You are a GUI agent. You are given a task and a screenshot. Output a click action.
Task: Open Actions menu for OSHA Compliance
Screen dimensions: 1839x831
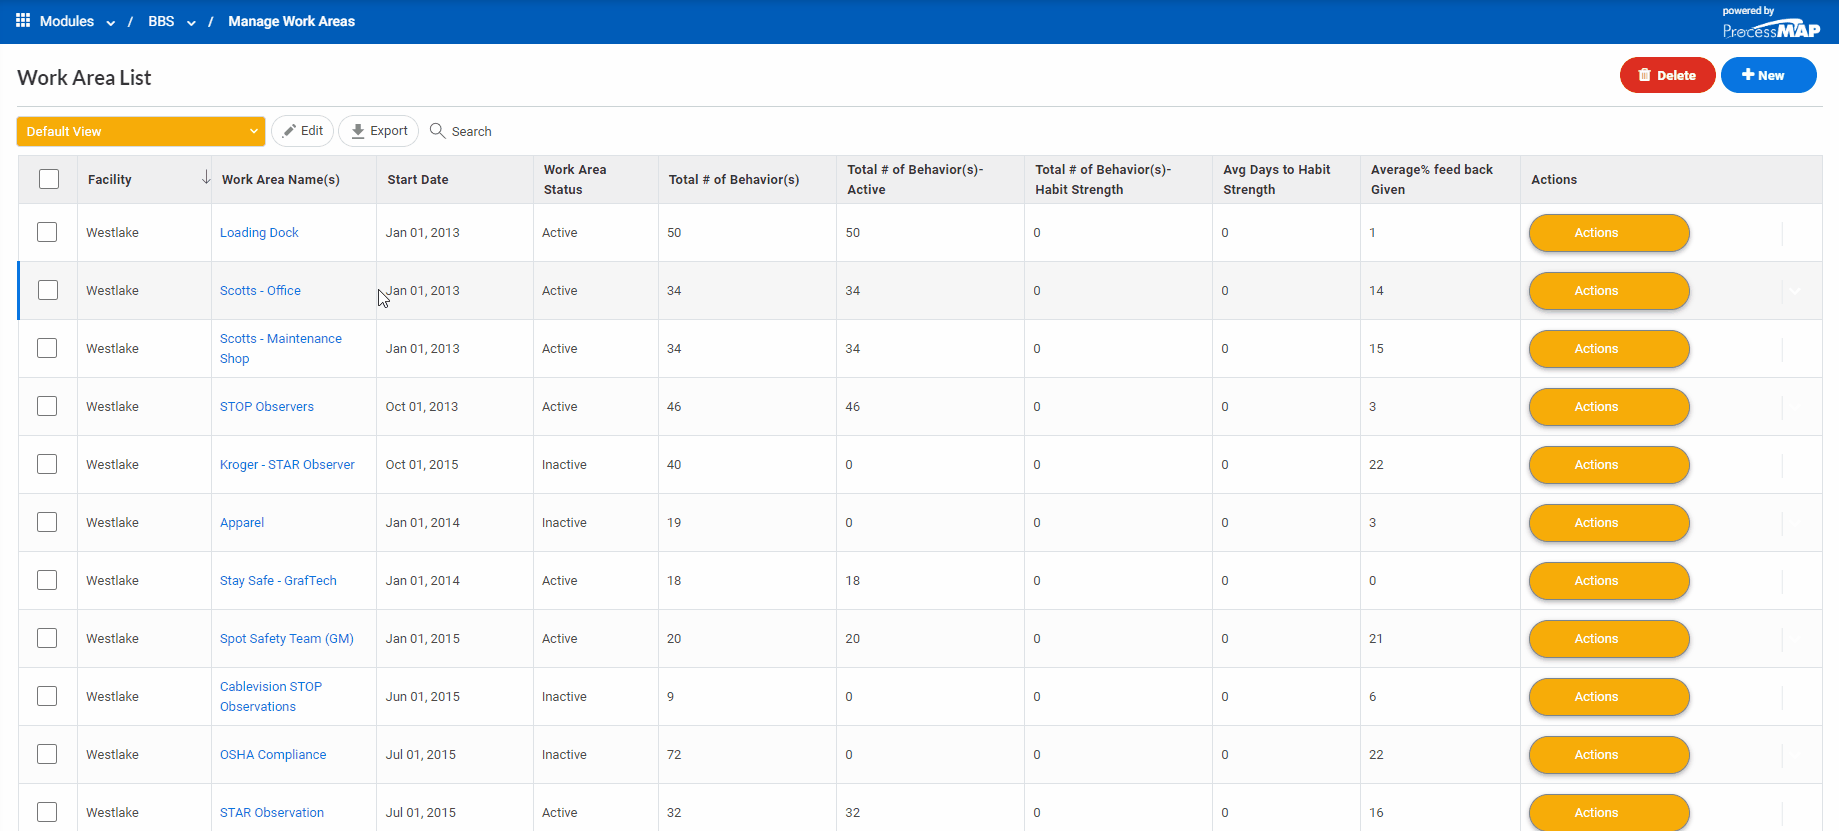click(x=1609, y=755)
